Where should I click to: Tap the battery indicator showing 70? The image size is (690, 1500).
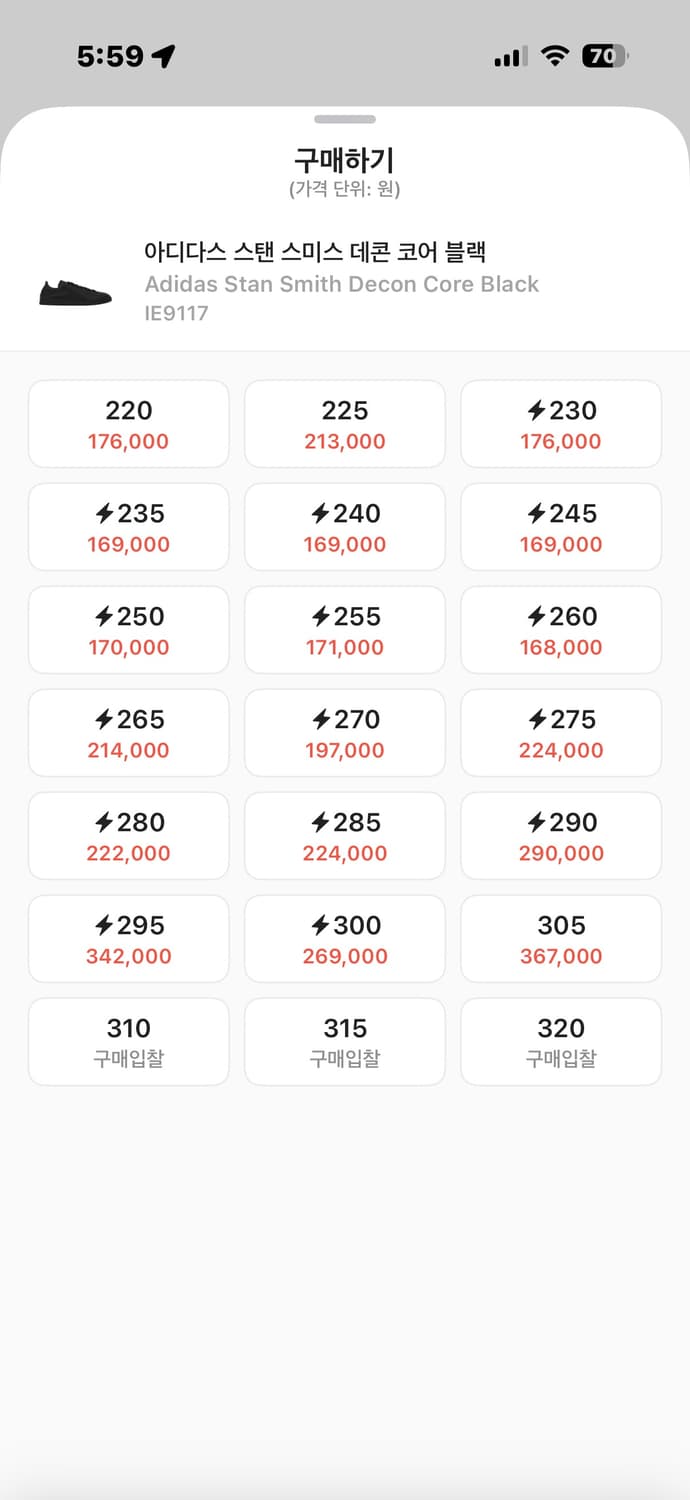602,57
